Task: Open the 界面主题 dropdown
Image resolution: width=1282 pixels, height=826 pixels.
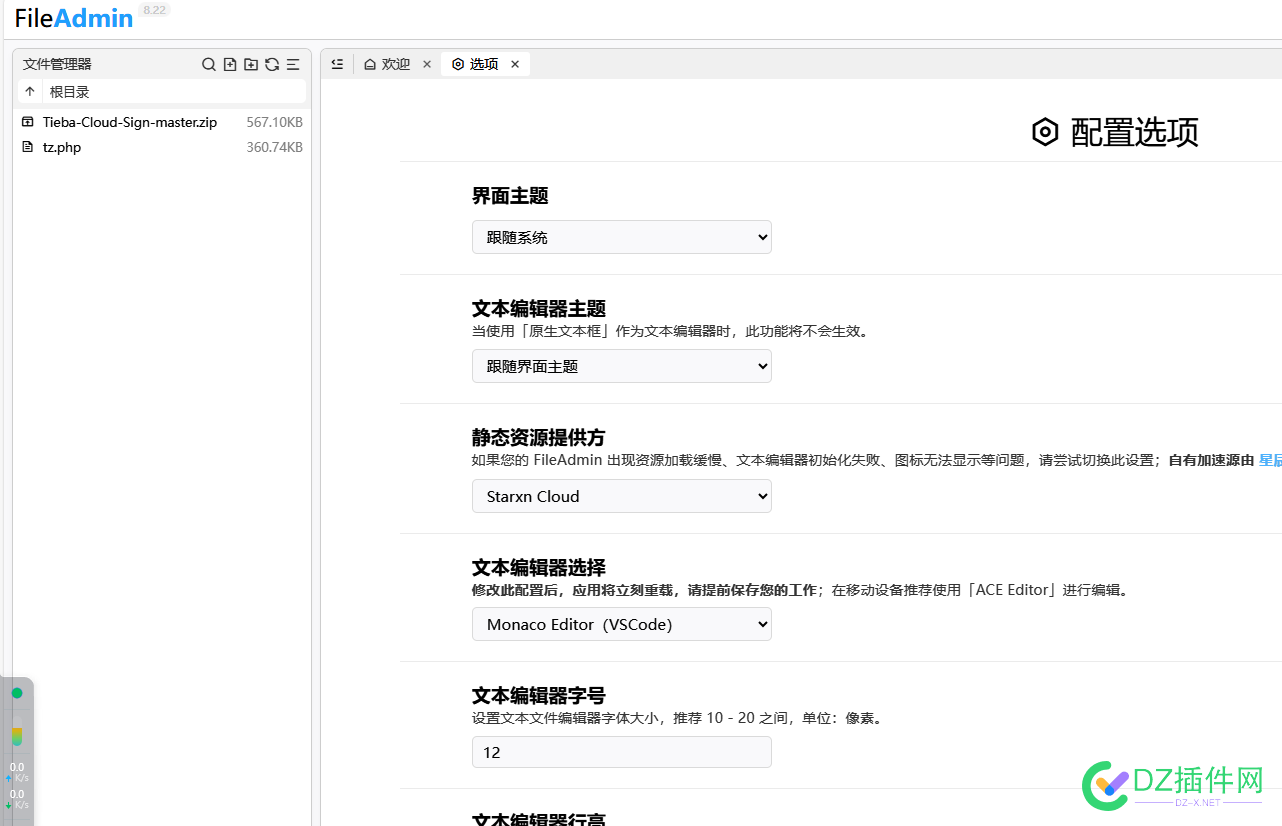Action: pyautogui.click(x=622, y=237)
